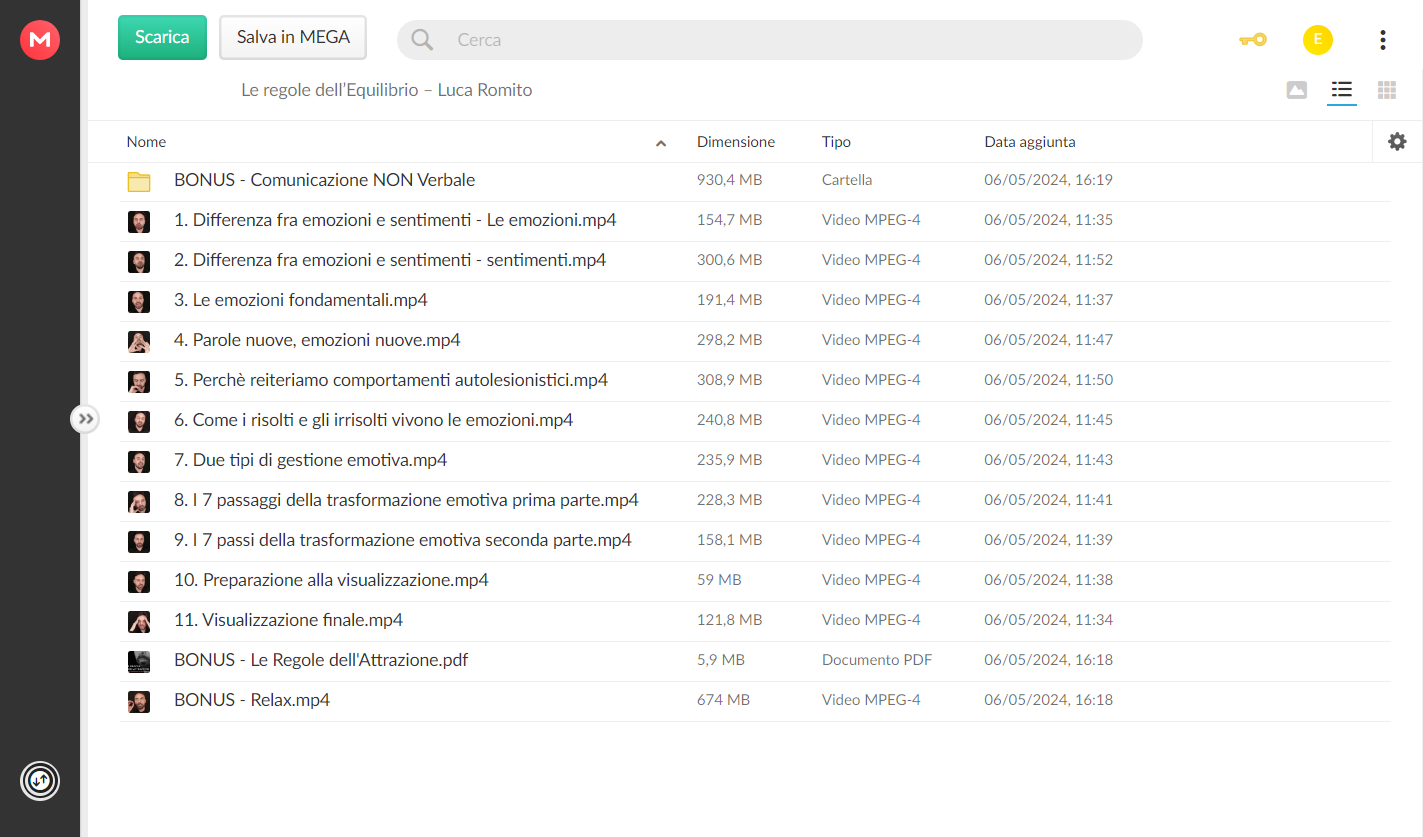Sort by the Dimensione column header
1423x837 pixels.
[736, 142]
